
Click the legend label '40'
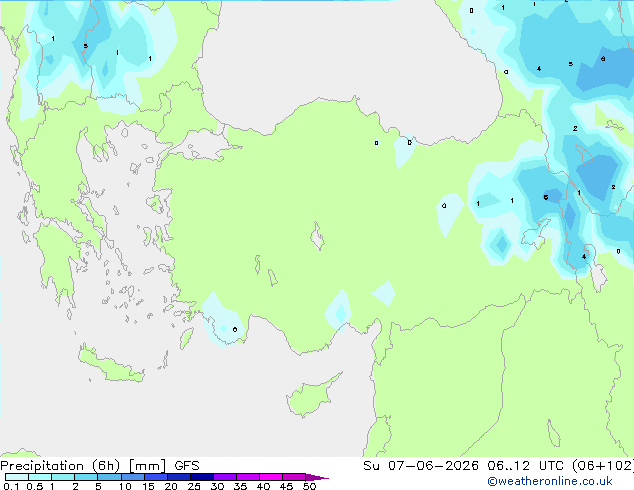263,486
